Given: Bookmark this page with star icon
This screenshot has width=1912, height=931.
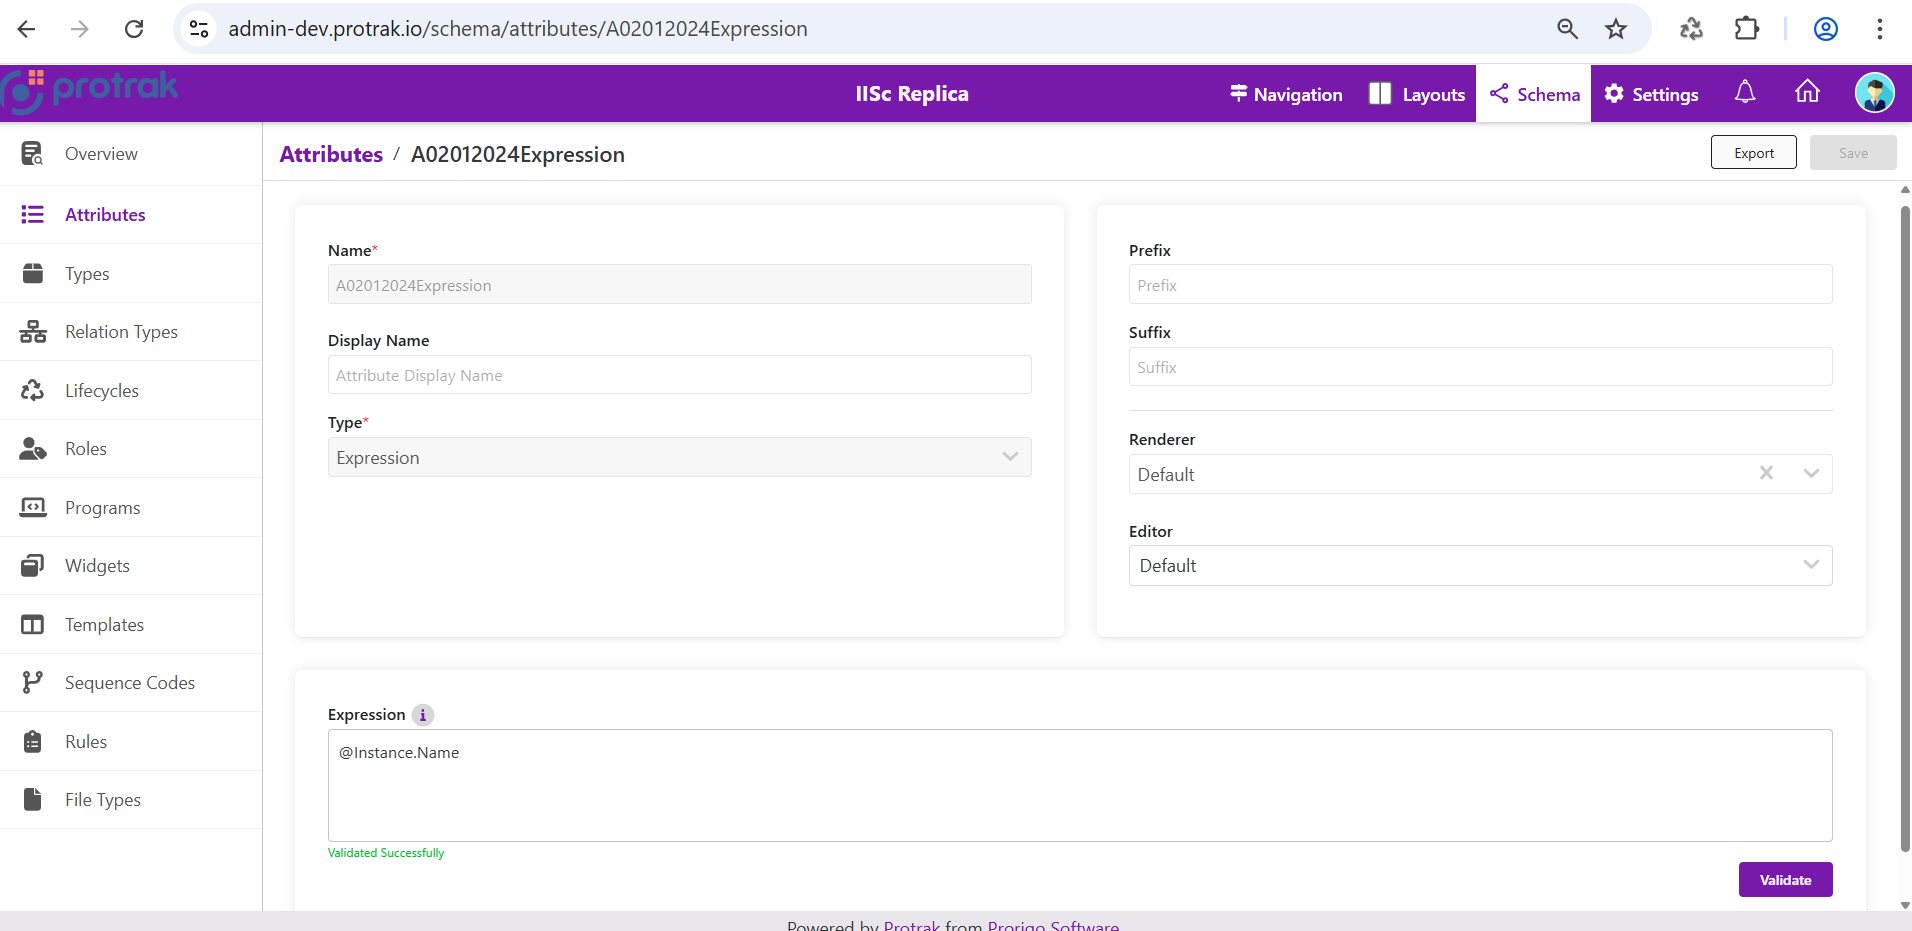Looking at the screenshot, I should [1615, 29].
